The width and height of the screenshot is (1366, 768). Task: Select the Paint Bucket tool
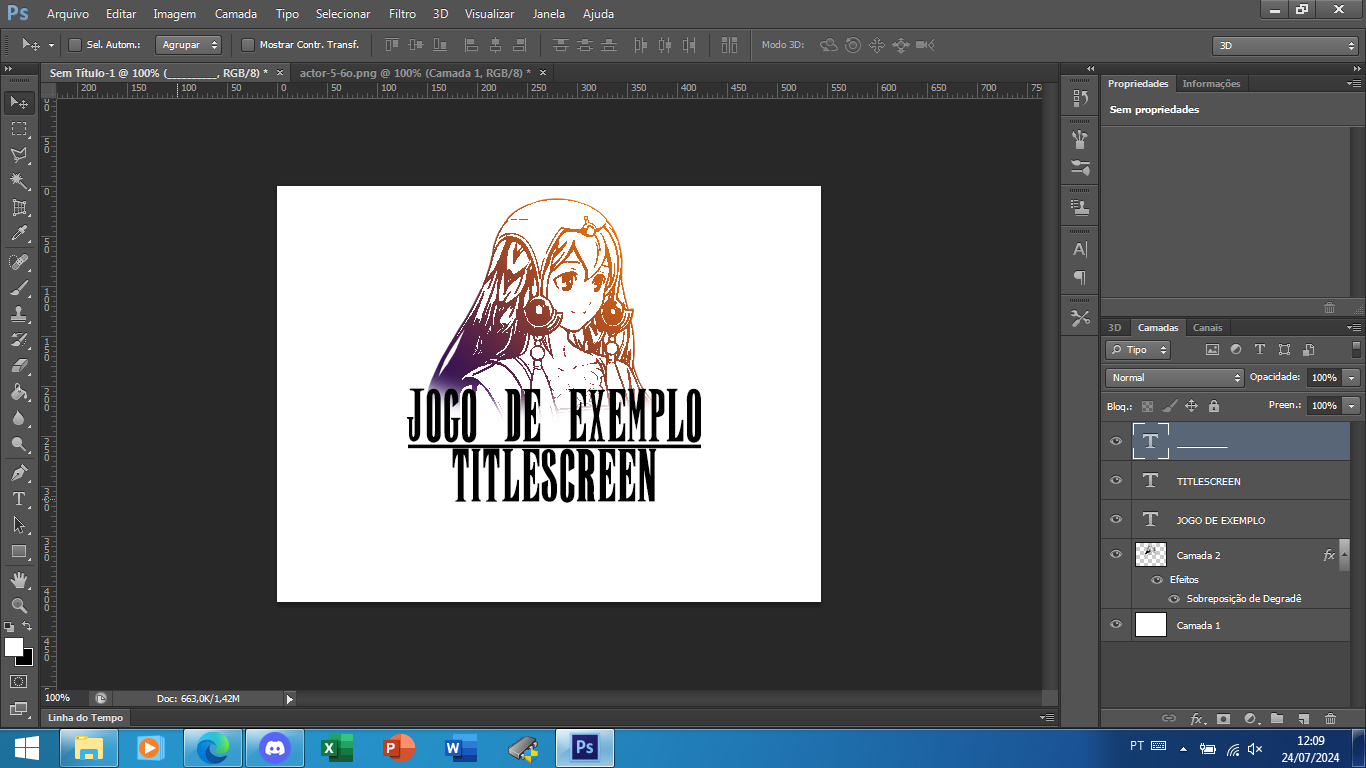pos(19,393)
